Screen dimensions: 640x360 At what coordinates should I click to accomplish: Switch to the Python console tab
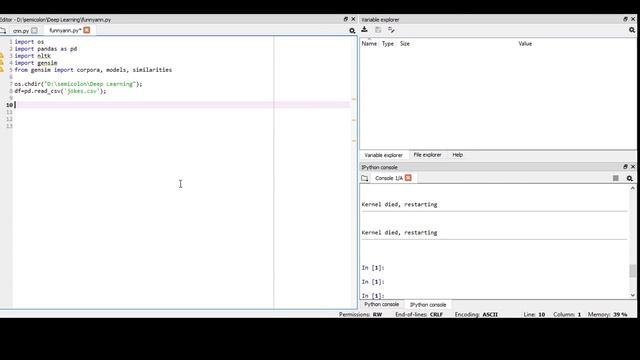(382, 304)
